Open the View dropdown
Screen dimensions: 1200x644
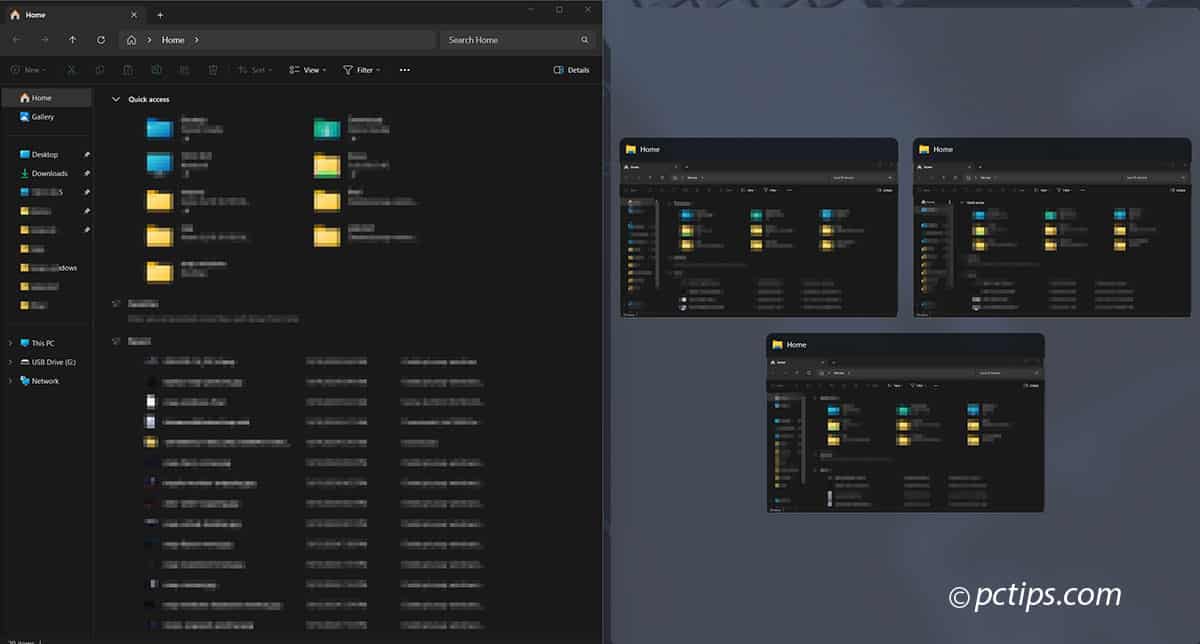pyautogui.click(x=306, y=69)
